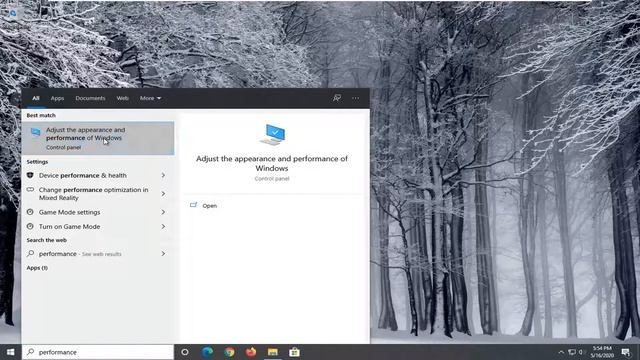Image resolution: width=640 pixels, height=360 pixels.
Task: Click Open in the preview pane
Action: coord(209,206)
